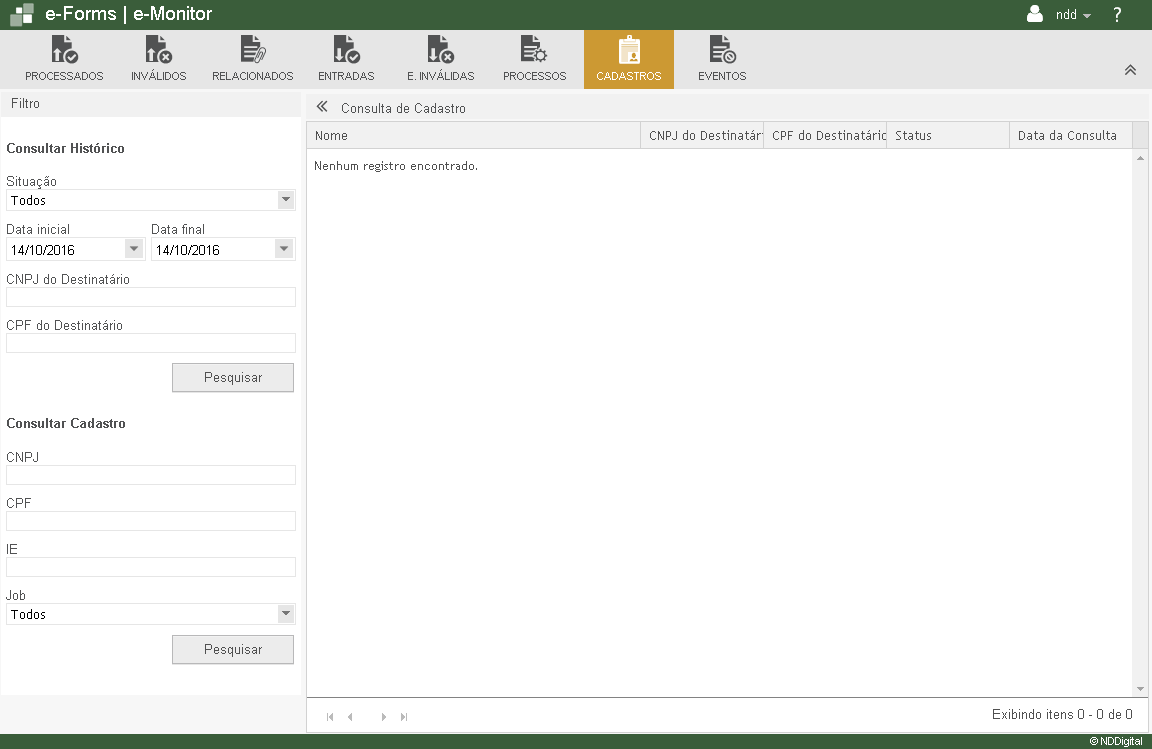Image resolution: width=1152 pixels, height=749 pixels.
Task: Open the Processos gear icon
Action: tap(534, 50)
